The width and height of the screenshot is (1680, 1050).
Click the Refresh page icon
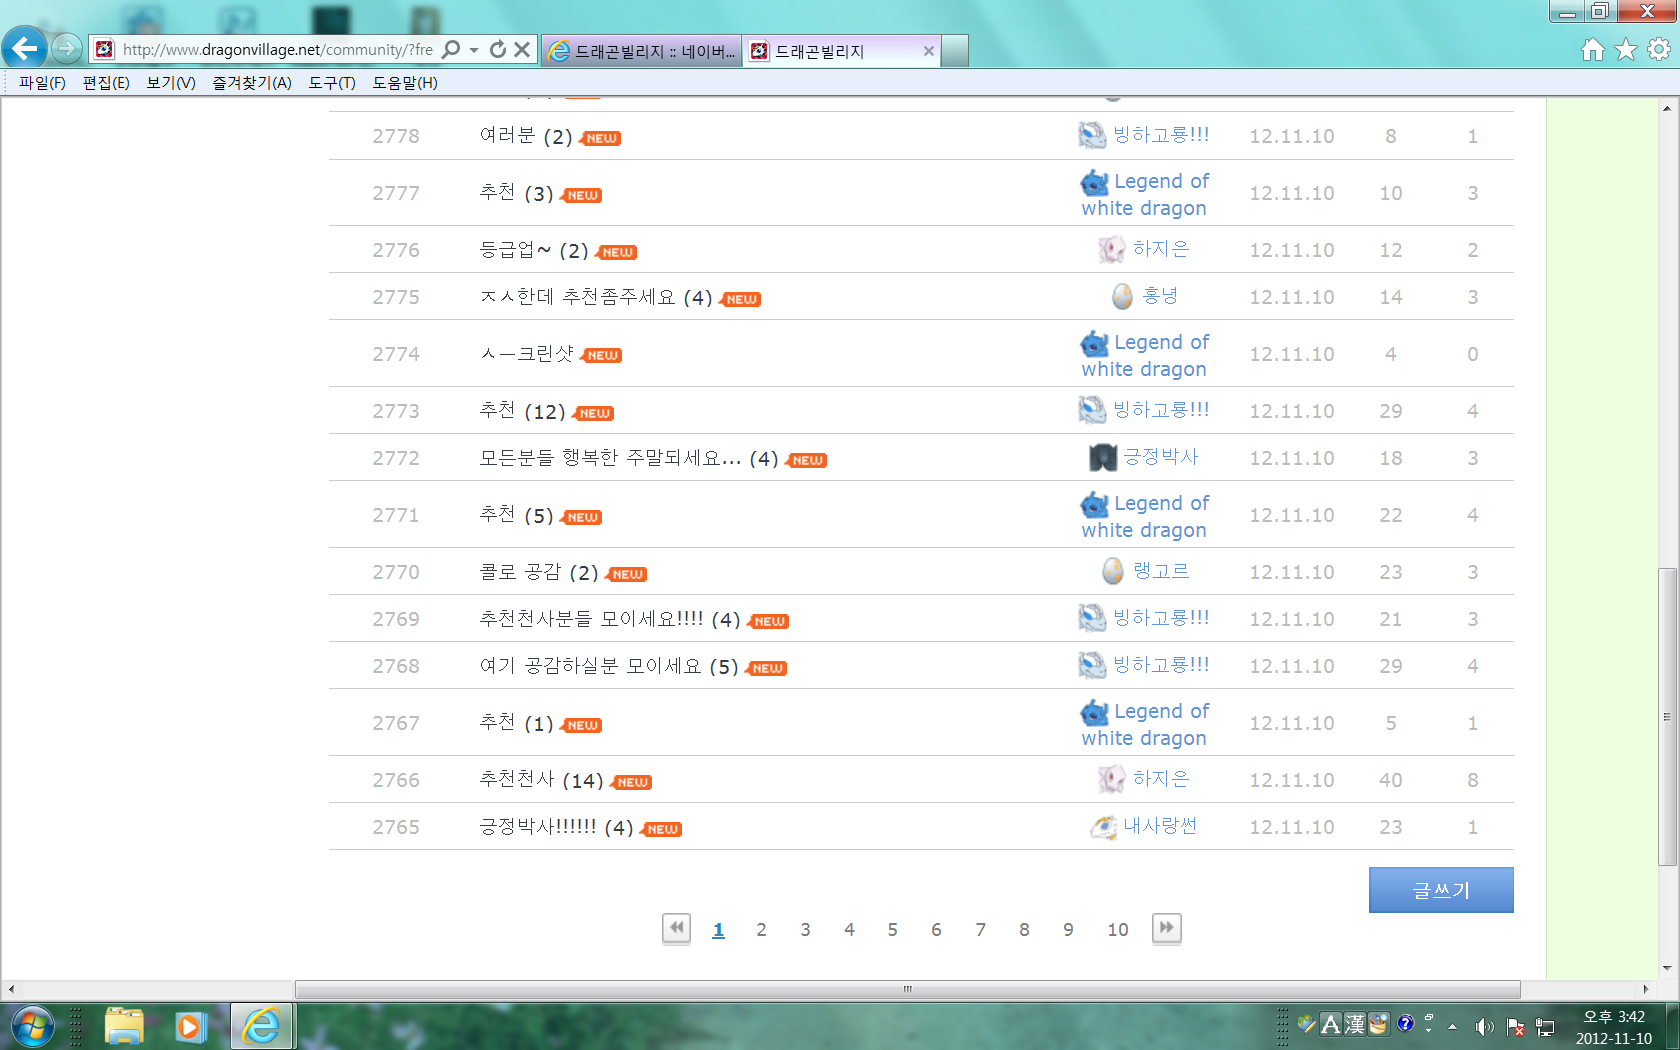pyautogui.click(x=498, y=49)
